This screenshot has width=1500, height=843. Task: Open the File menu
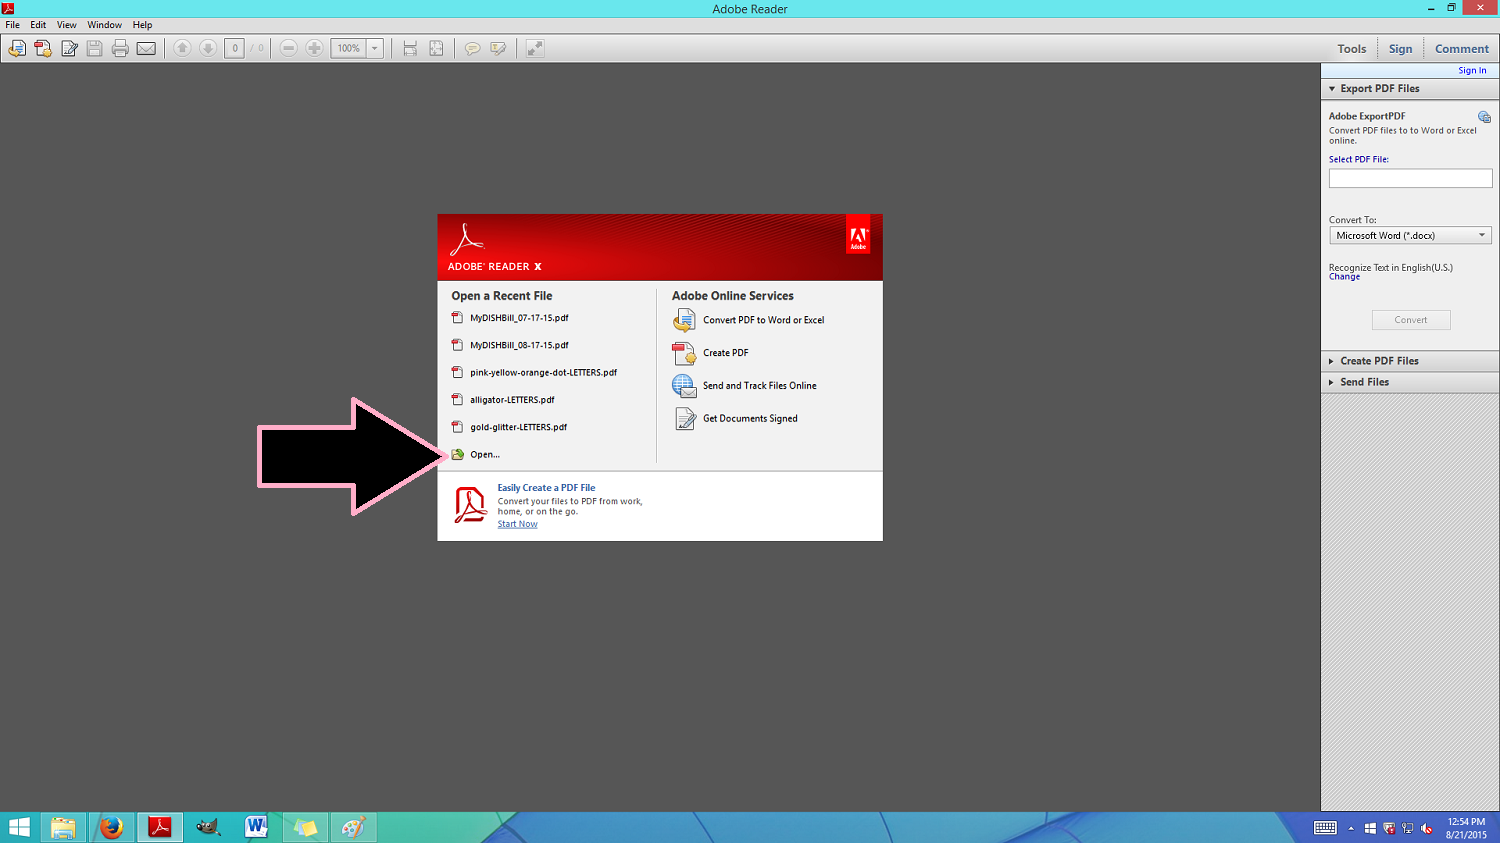[x=12, y=25]
